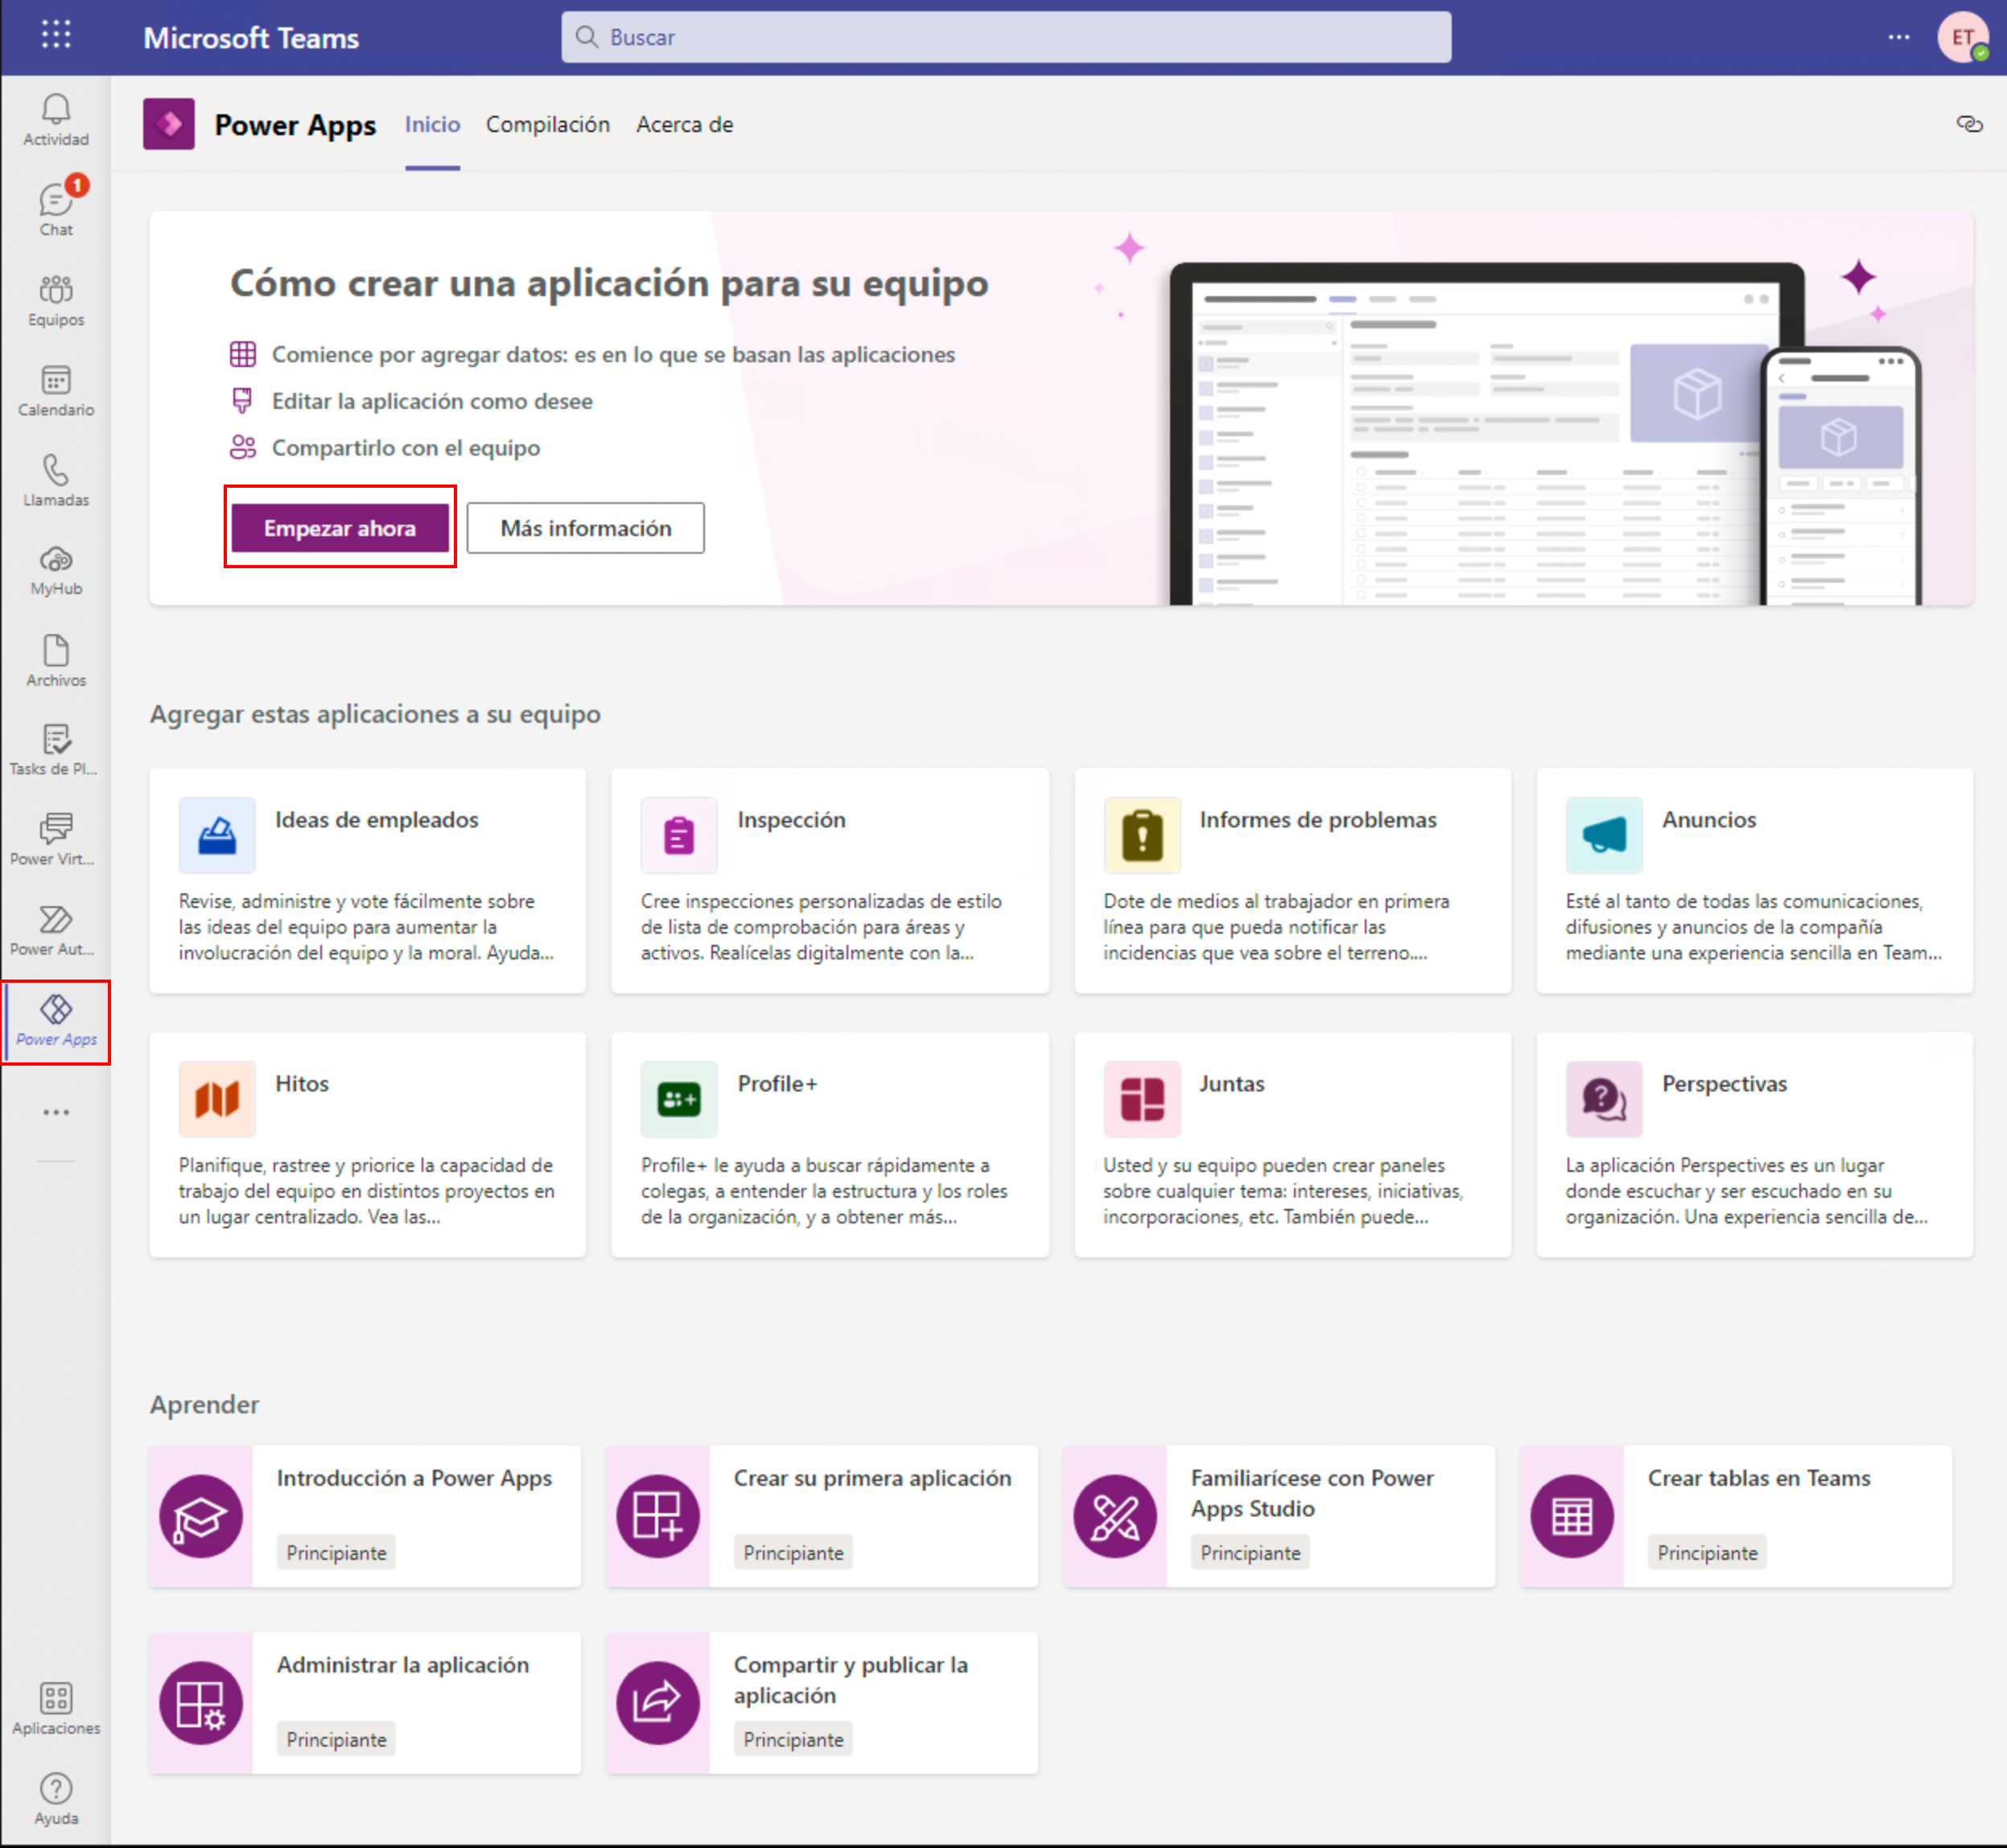Copy link icon at top right

click(x=1968, y=124)
